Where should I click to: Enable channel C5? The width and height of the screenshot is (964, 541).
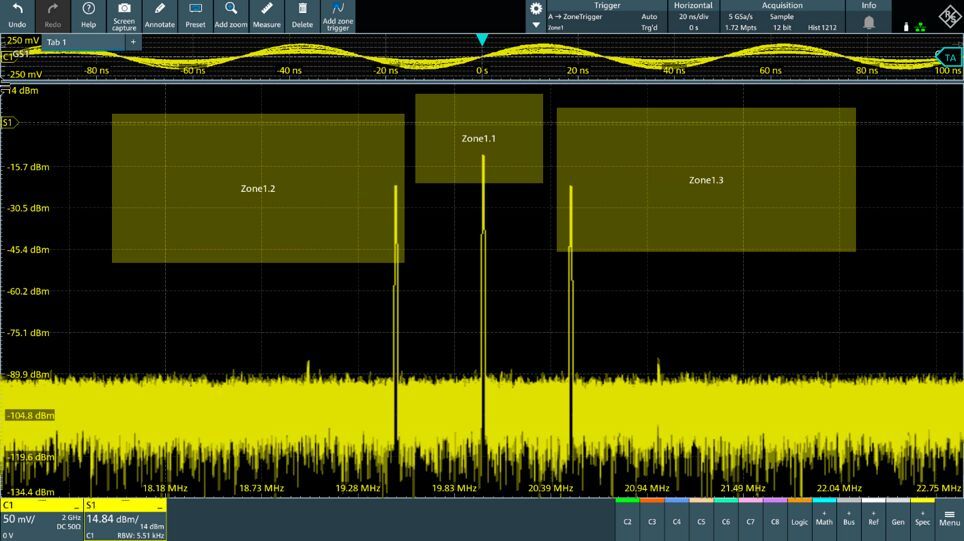(701, 519)
